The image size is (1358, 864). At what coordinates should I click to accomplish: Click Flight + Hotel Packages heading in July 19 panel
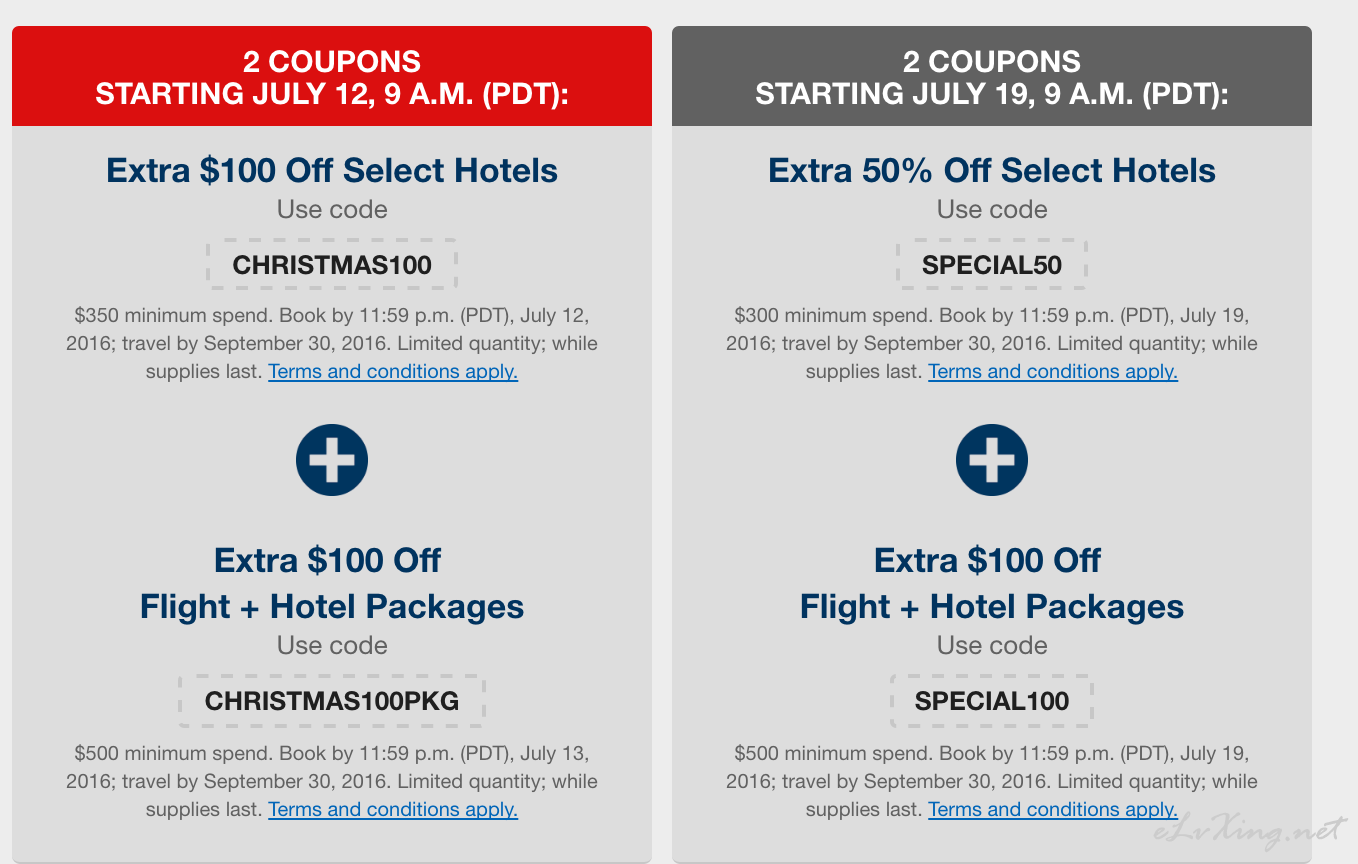point(992,606)
